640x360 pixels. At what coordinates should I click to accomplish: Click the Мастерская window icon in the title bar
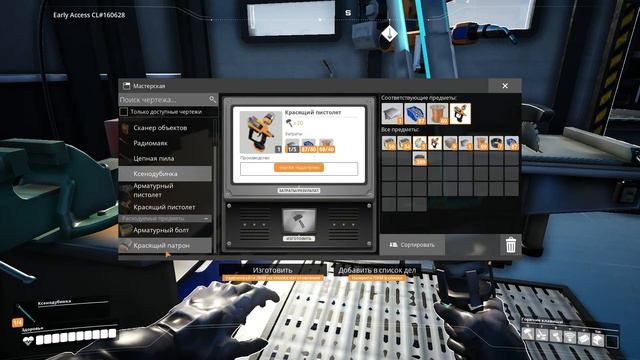(127, 86)
